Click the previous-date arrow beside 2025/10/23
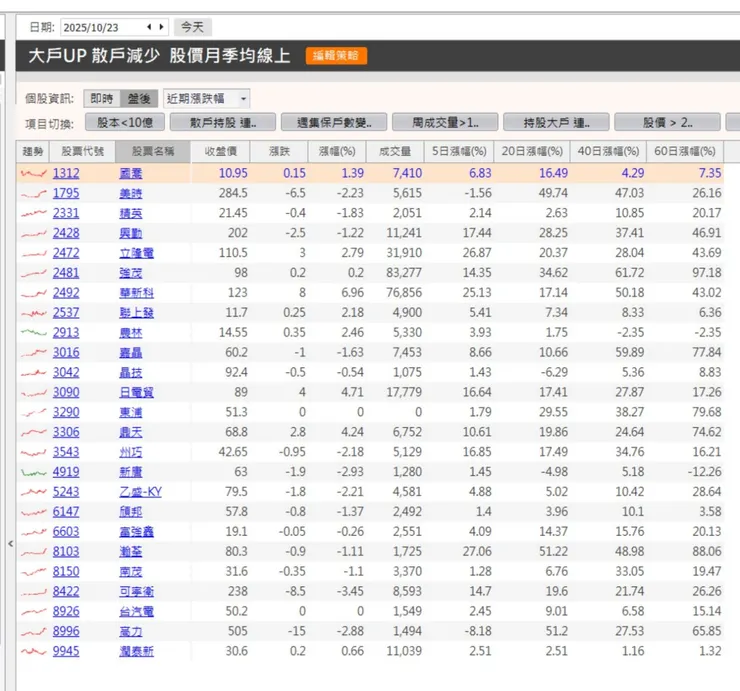 (149, 27)
